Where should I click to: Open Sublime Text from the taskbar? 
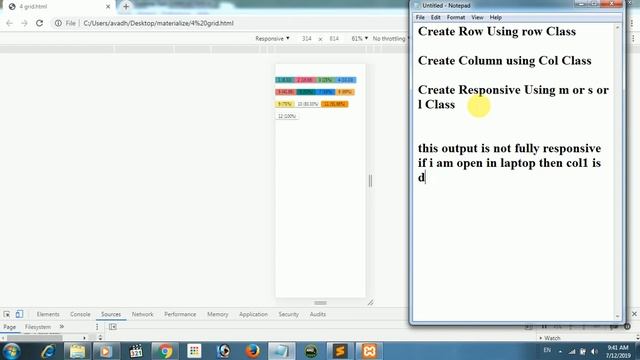pos(340,351)
